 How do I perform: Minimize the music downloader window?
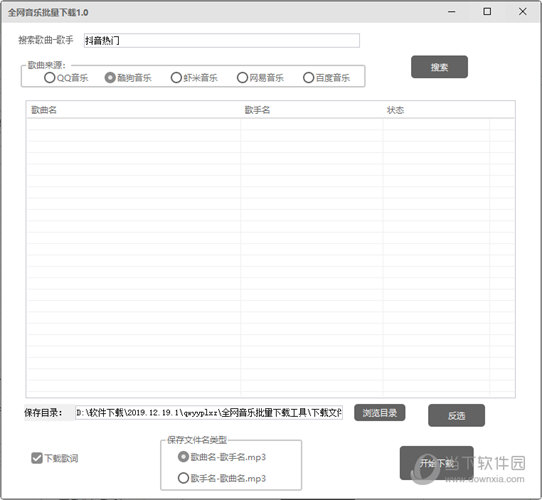tap(451, 12)
